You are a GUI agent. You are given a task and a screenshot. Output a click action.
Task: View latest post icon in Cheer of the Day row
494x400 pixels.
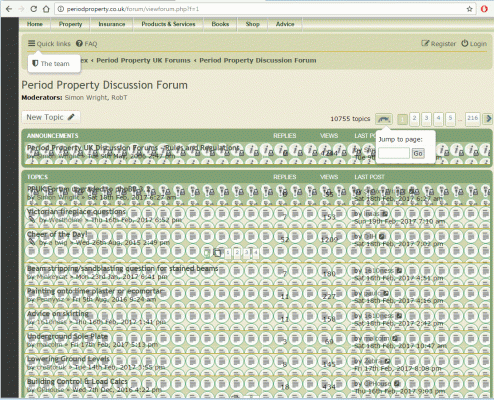coord(382,236)
